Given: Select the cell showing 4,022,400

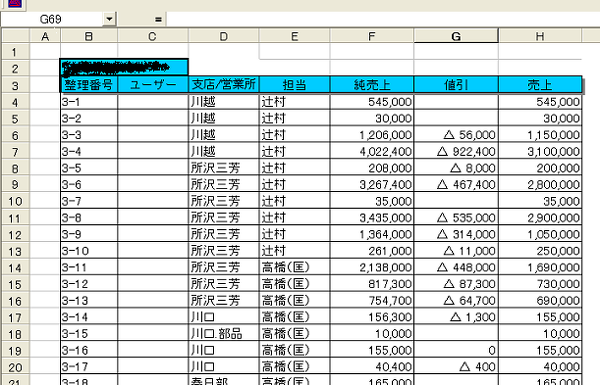Looking at the screenshot, I should click(x=372, y=152).
